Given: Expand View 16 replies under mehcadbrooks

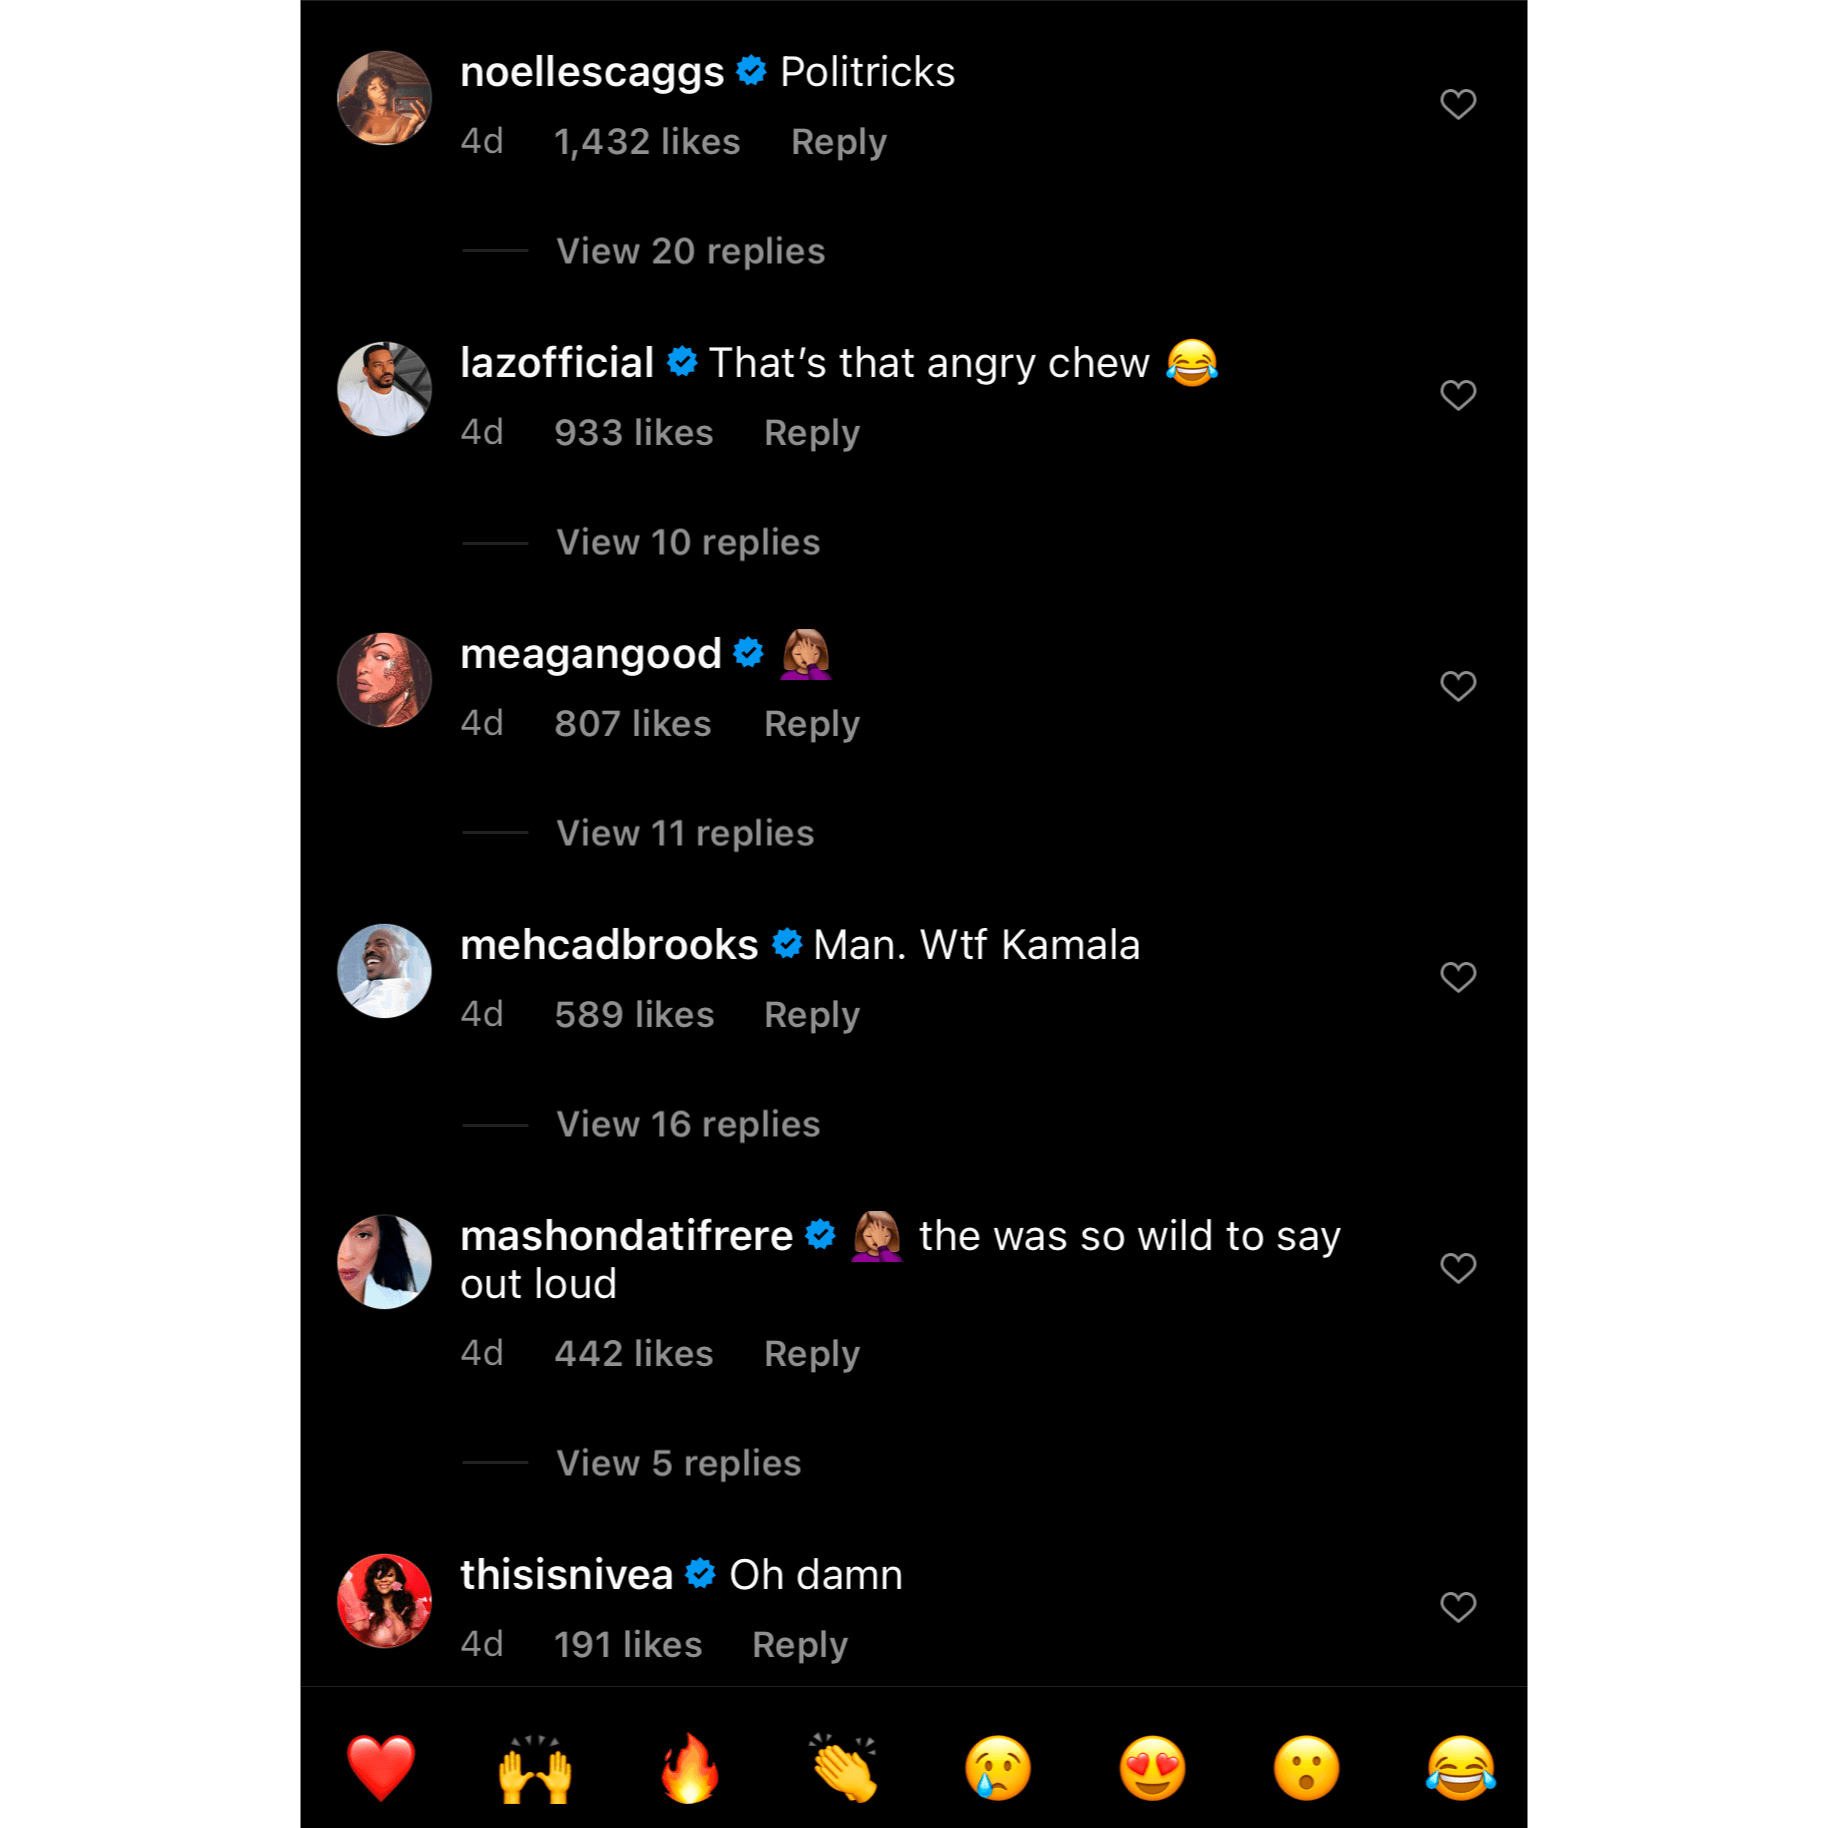Looking at the screenshot, I should click(x=688, y=1124).
